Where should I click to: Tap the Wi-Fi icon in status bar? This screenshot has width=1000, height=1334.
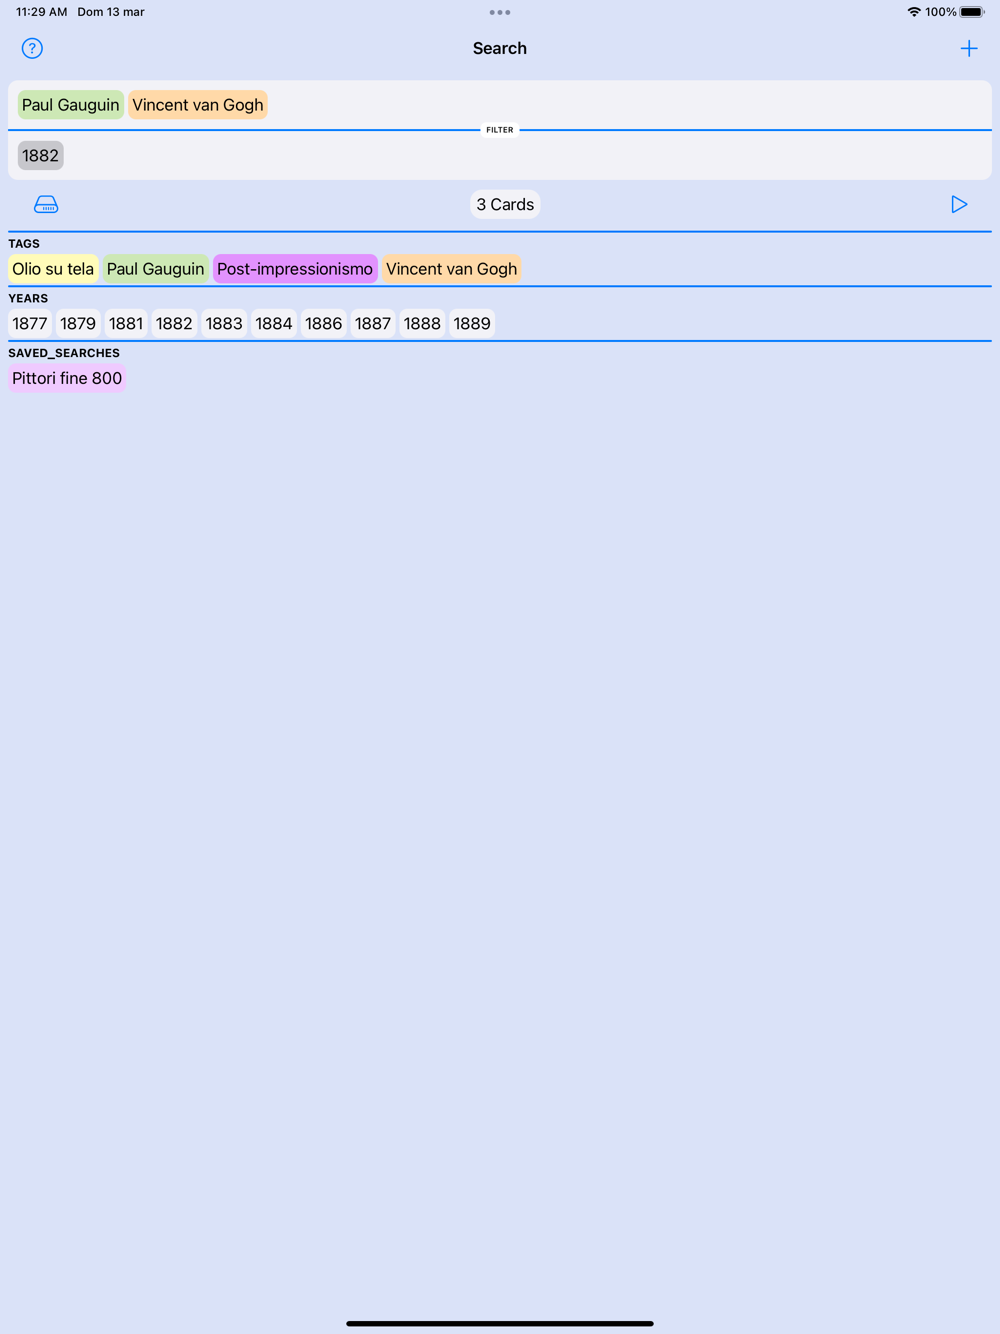coord(914,12)
